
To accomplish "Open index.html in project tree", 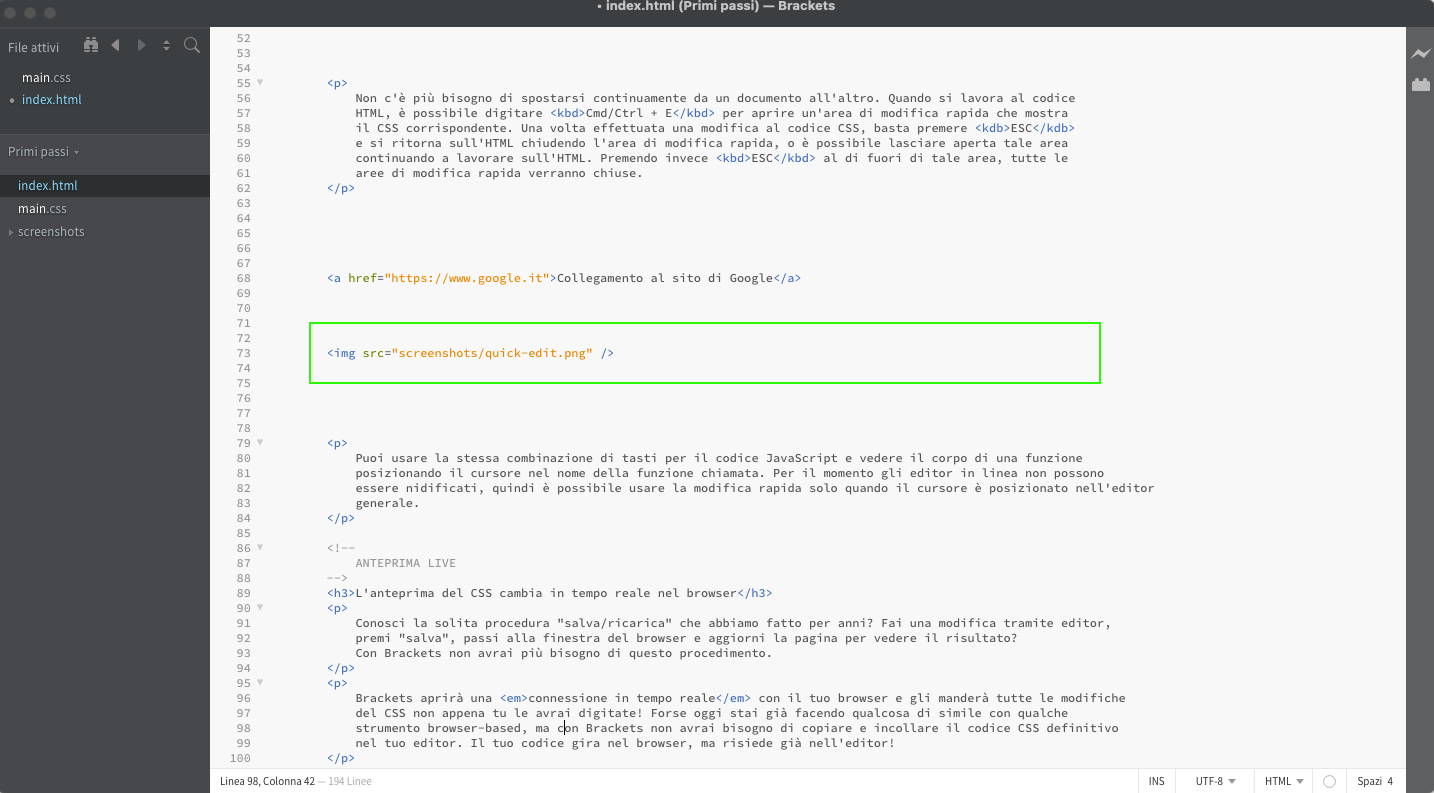I will pos(47,186).
